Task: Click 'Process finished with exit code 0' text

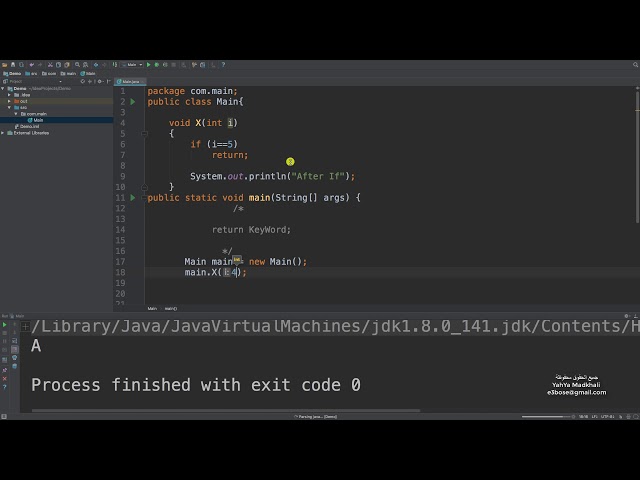Action: [x=196, y=385]
